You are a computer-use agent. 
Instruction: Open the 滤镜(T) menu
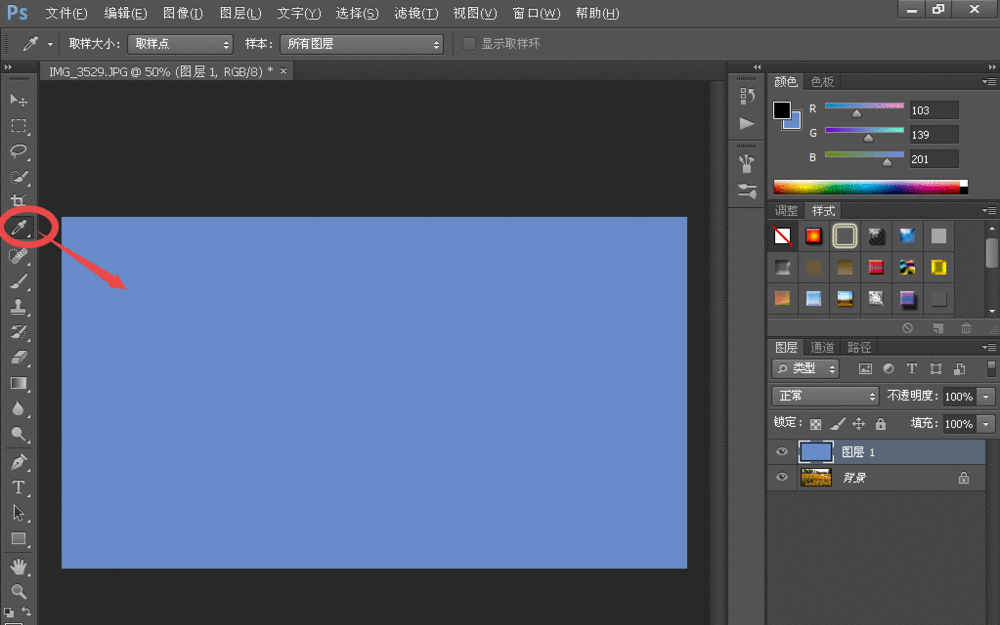(x=416, y=13)
